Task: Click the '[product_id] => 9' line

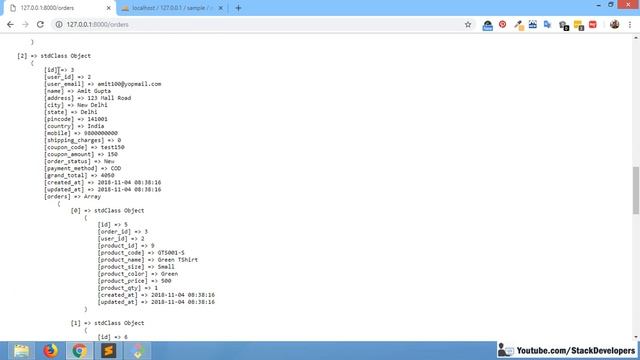Action: click(126, 246)
